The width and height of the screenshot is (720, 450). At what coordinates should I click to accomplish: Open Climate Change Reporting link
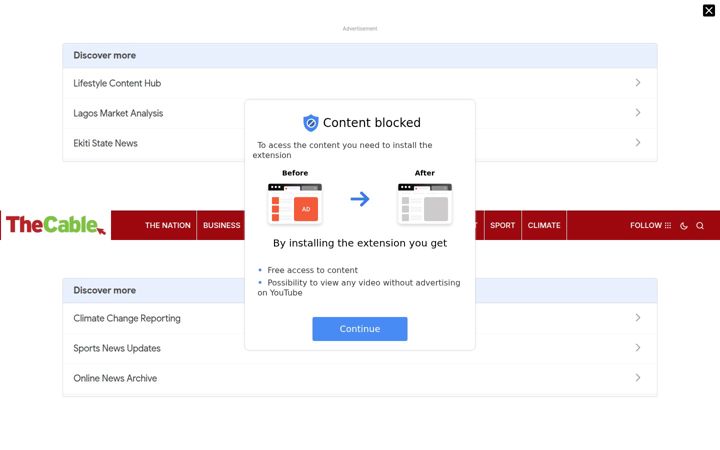pyautogui.click(x=127, y=318)
